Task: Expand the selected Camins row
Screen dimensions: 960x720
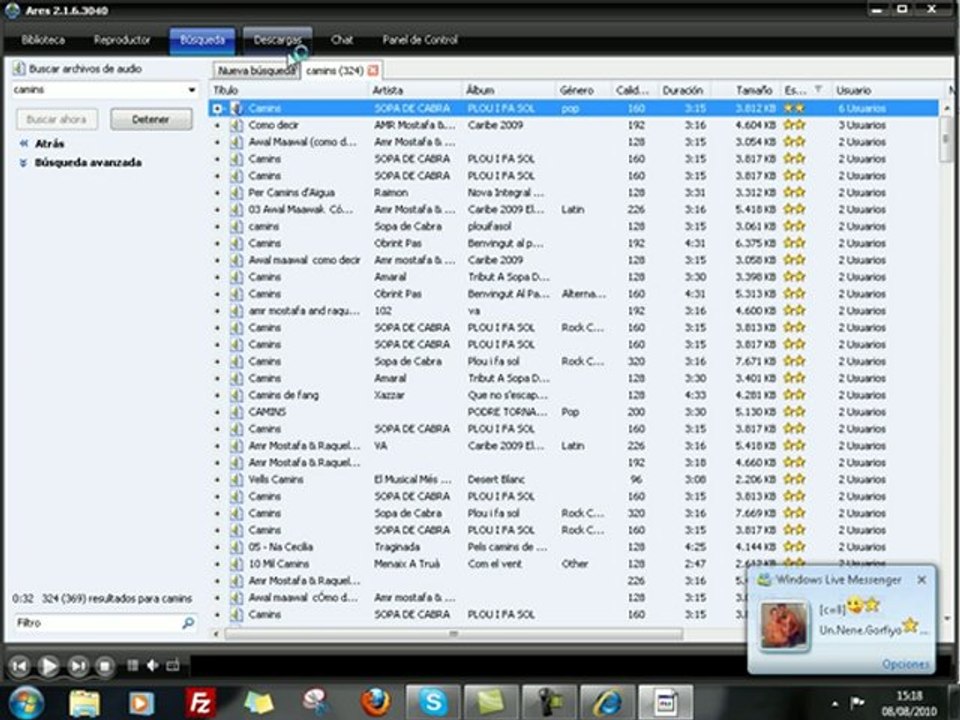Action: coord(217,108)
